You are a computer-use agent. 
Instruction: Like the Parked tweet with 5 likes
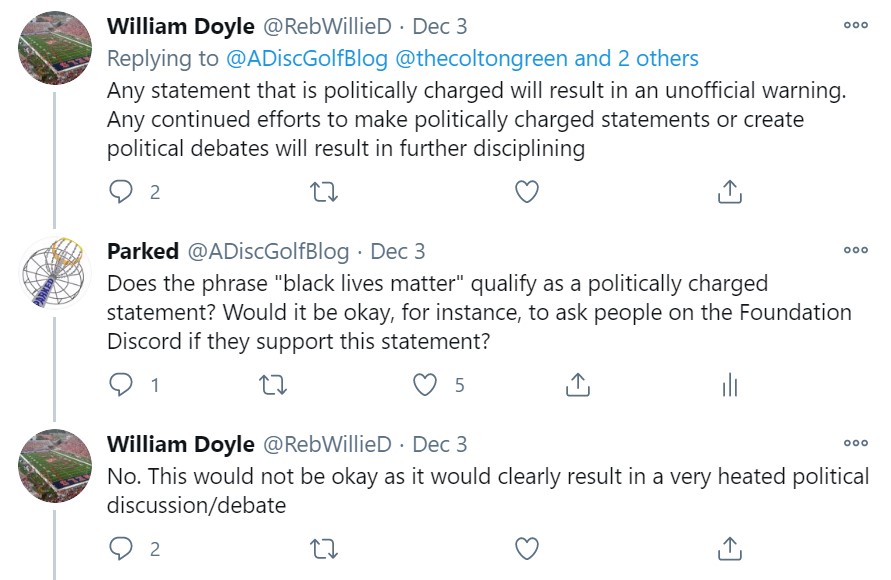[x=426, y=384]
